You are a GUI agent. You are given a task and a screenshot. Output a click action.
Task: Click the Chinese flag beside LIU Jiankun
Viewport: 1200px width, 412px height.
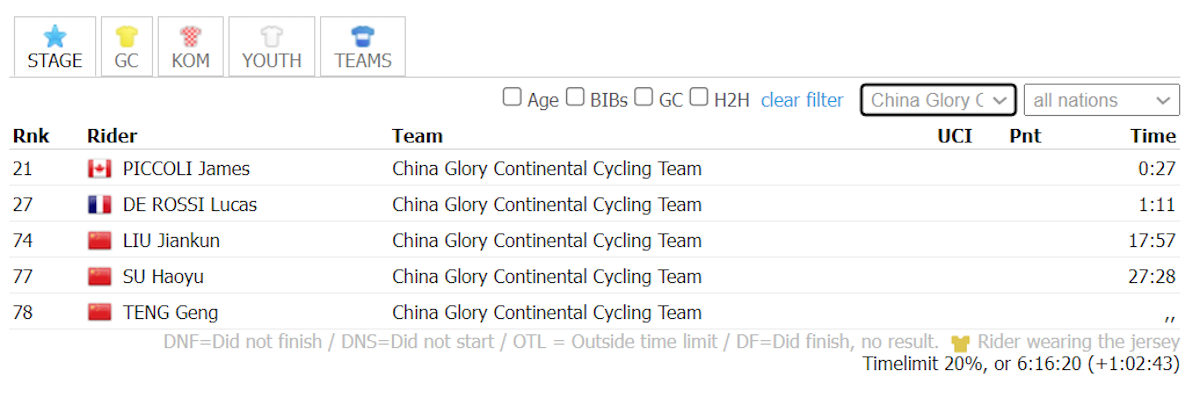pyautogui.click(x=99, y=241)
